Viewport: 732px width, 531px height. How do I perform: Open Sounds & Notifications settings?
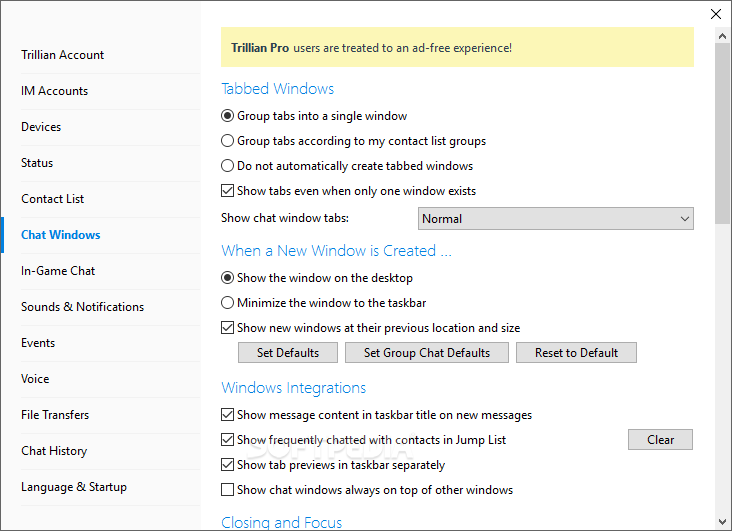[x=83, y=306]
